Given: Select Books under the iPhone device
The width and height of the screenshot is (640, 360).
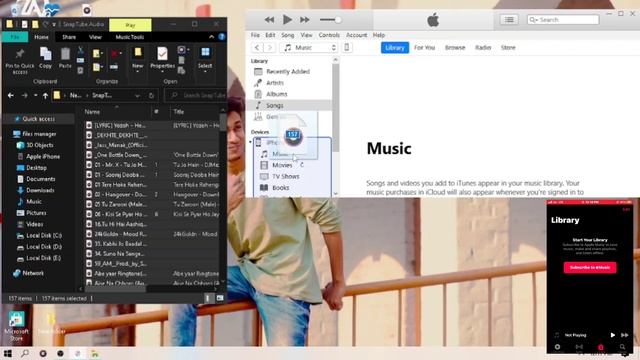Looking at the screenshot, I should click(280, 188).
